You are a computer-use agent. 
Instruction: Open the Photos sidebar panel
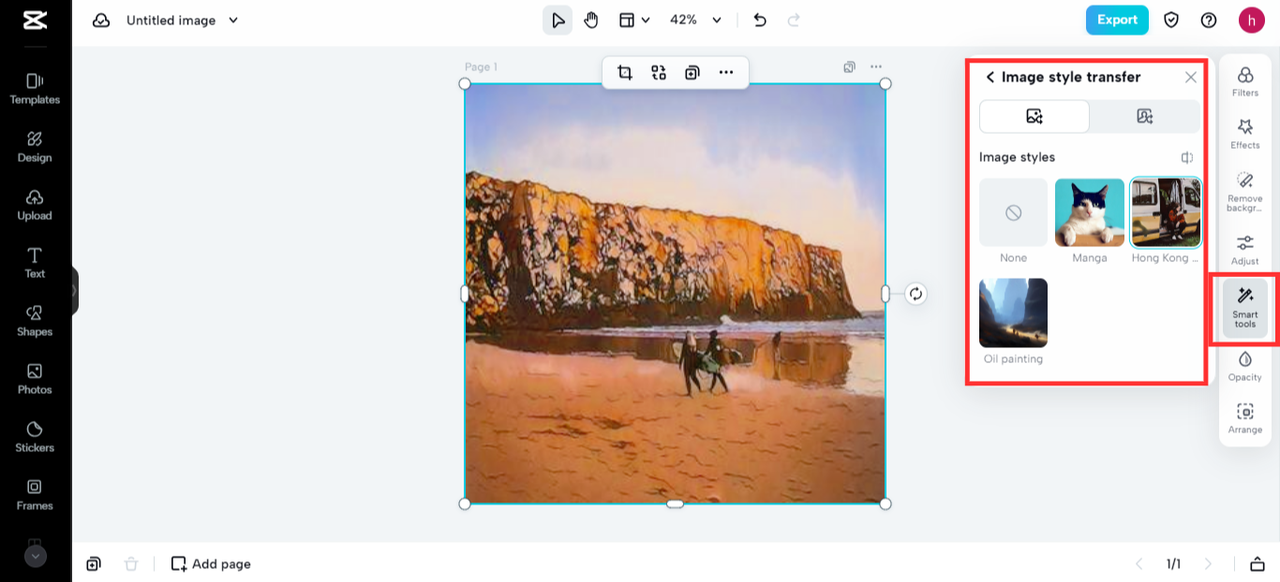(x=35, y=378)
